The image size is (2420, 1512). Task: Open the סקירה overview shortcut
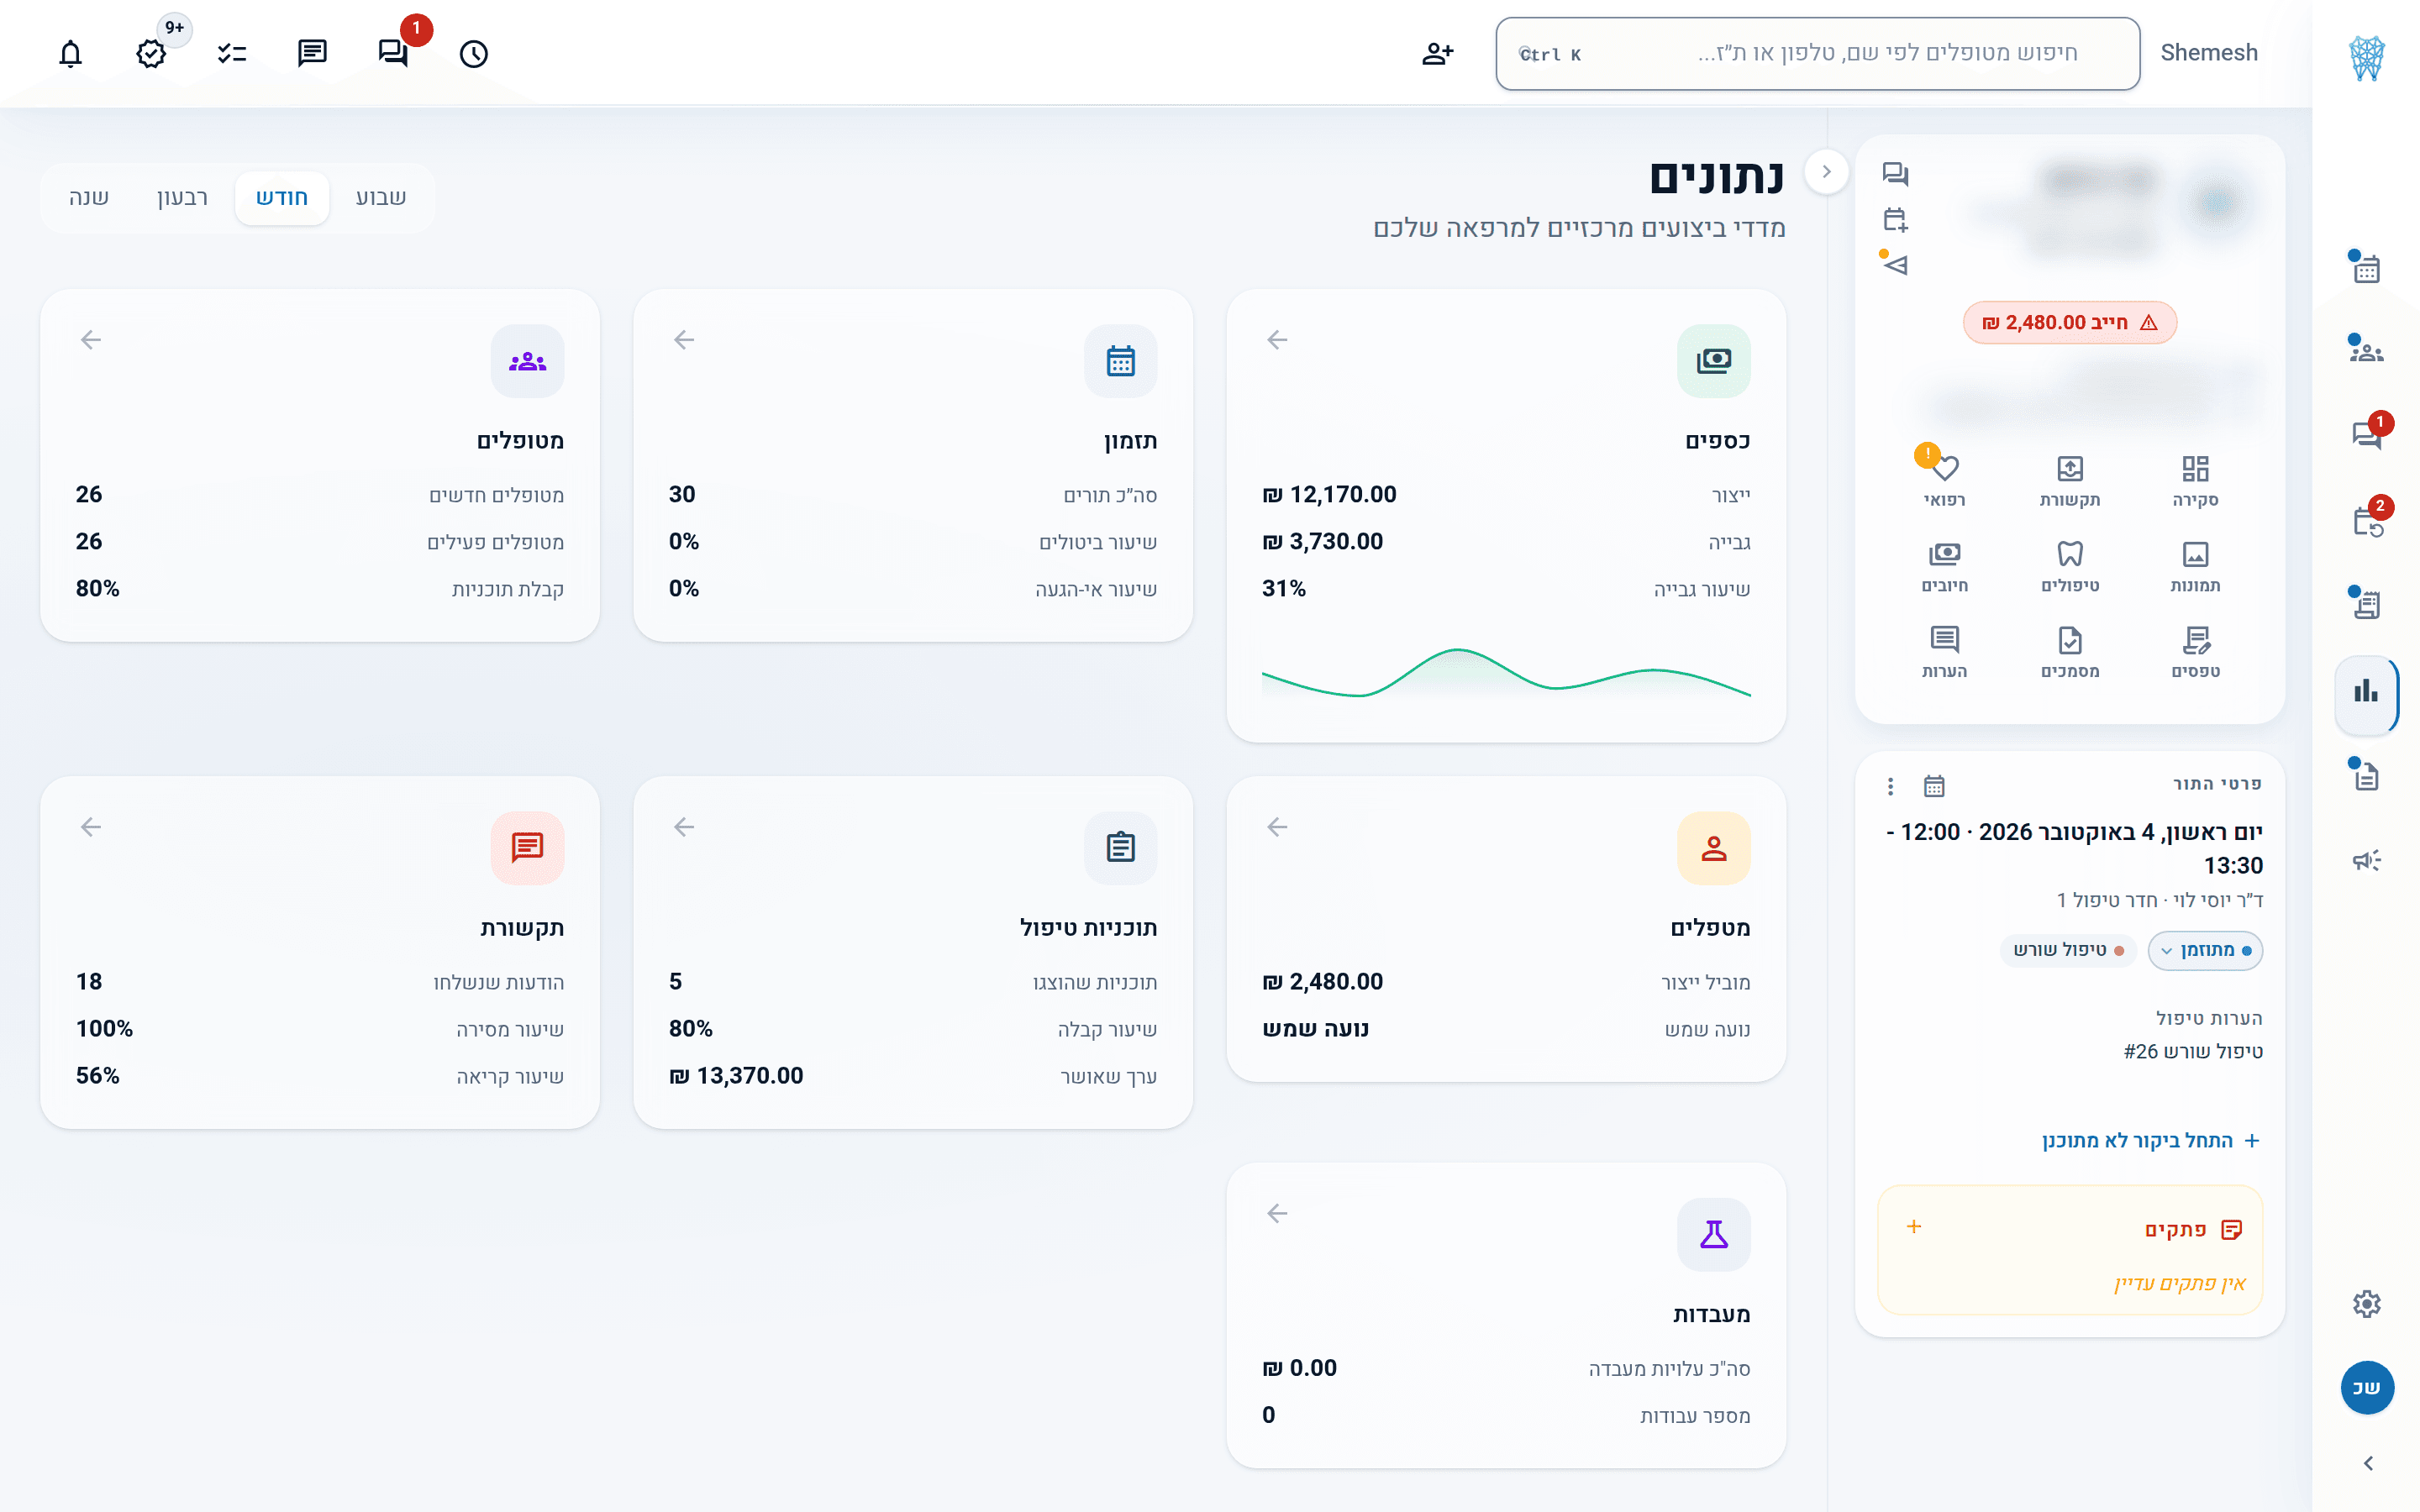pyautogui.click(x=2195, y=481)
